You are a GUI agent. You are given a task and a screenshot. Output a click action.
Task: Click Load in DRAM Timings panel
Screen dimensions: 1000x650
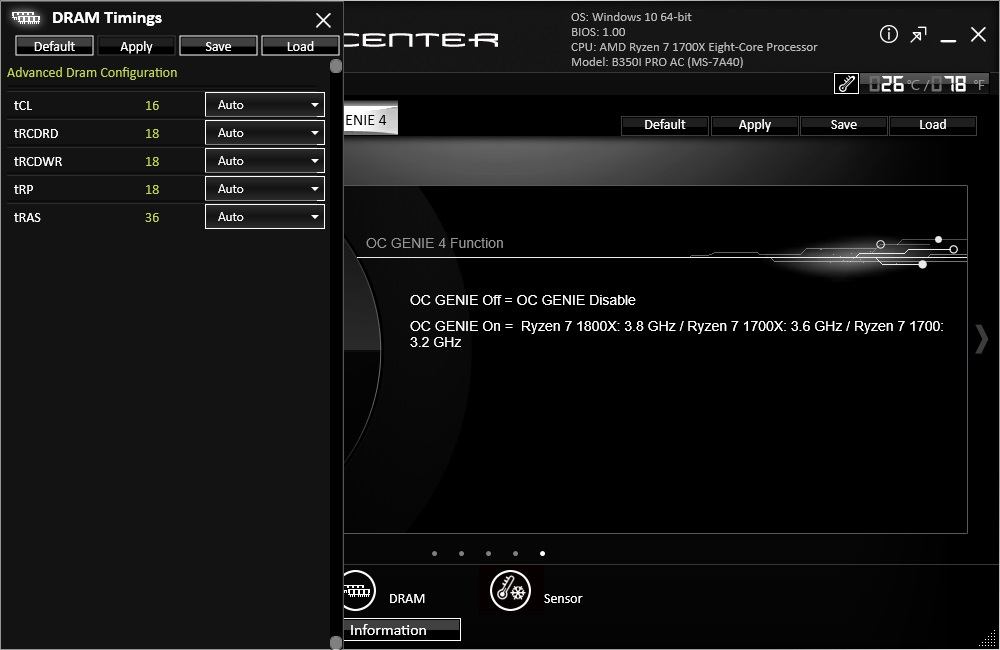[300, 46]
